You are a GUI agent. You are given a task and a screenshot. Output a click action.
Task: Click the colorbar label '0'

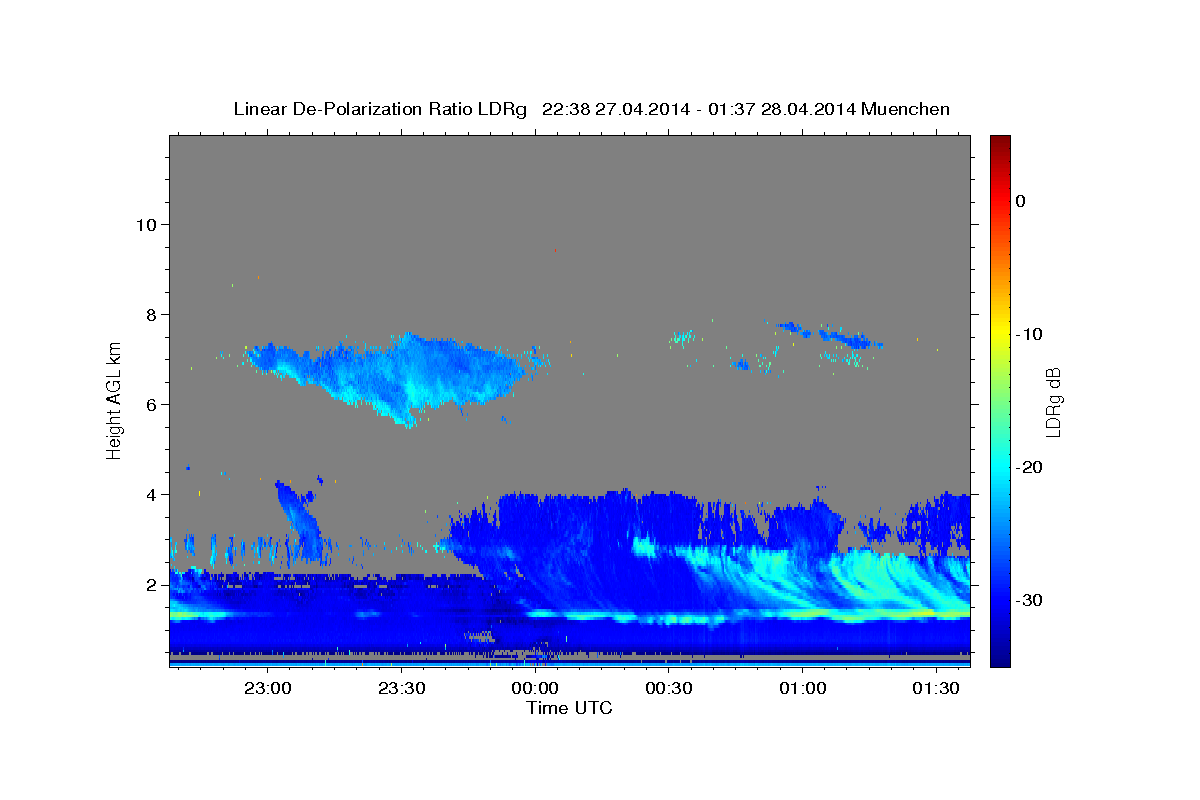[1021, 201]
